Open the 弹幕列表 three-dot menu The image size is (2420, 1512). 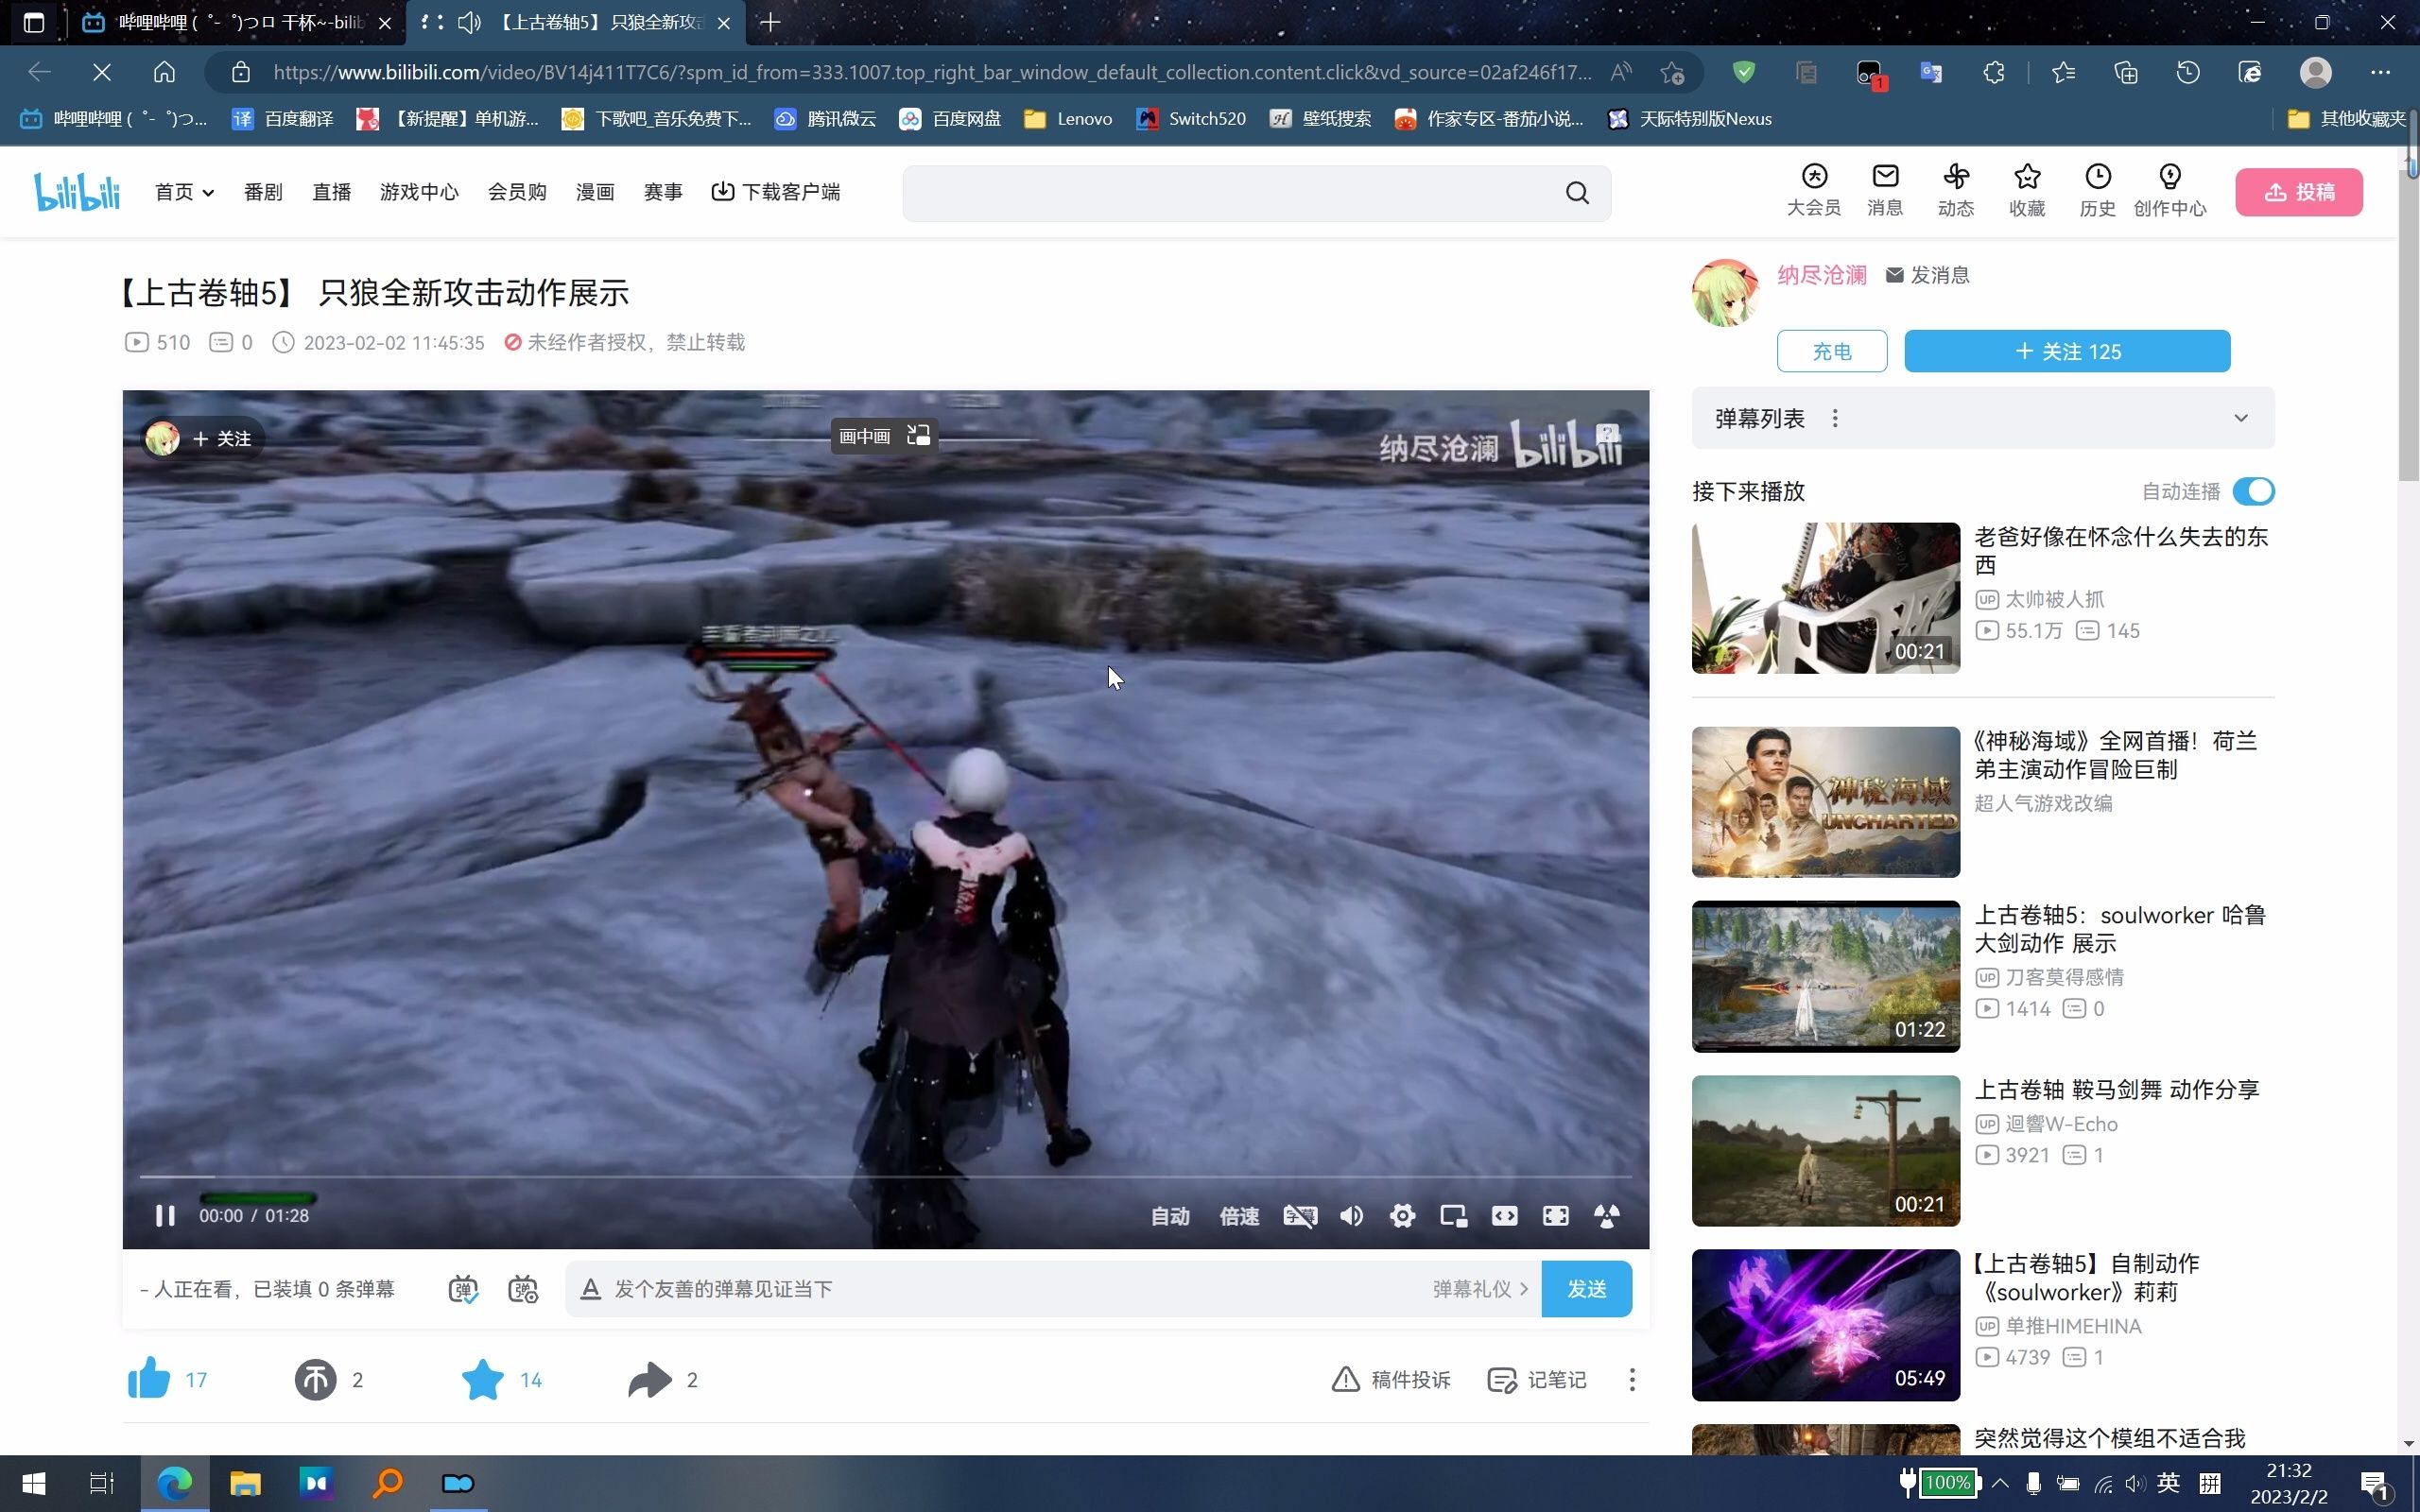[x=1834, y=418]
